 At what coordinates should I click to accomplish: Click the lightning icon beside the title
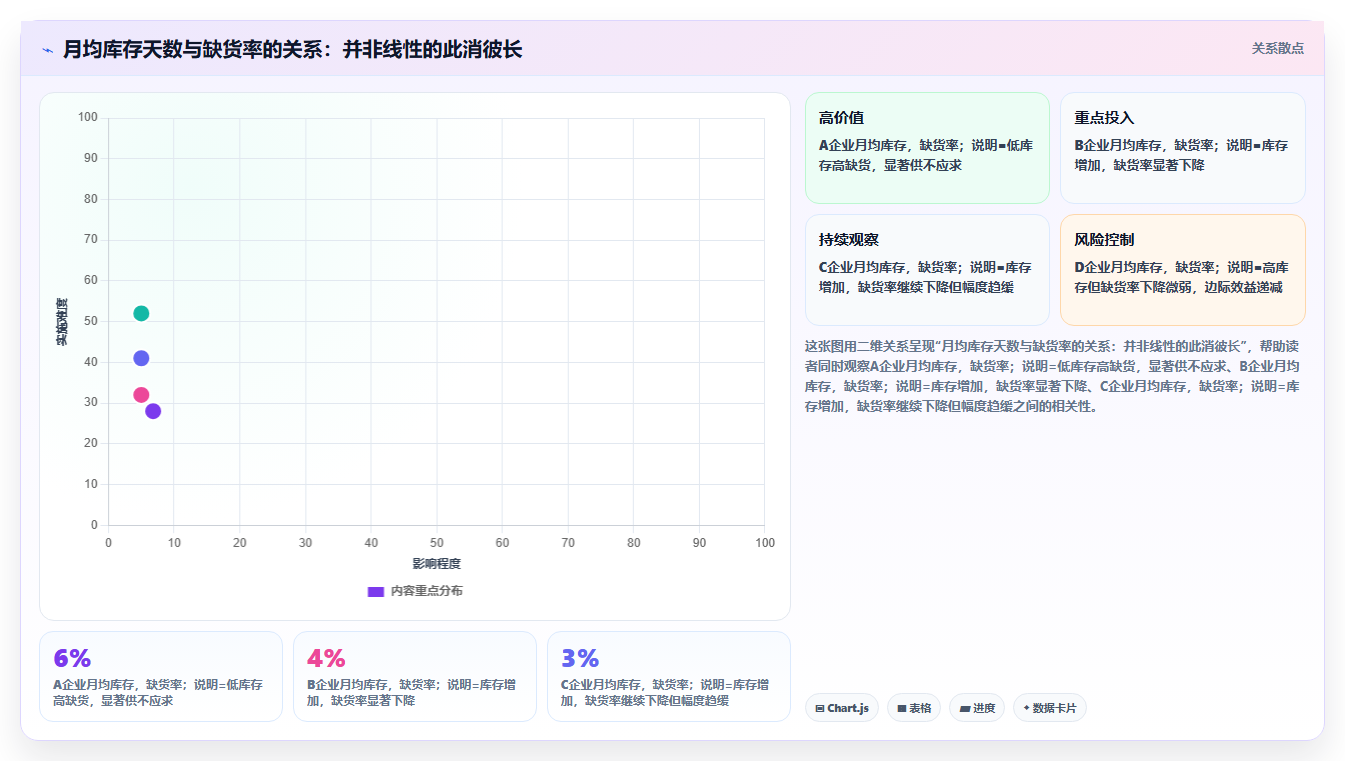48,50
